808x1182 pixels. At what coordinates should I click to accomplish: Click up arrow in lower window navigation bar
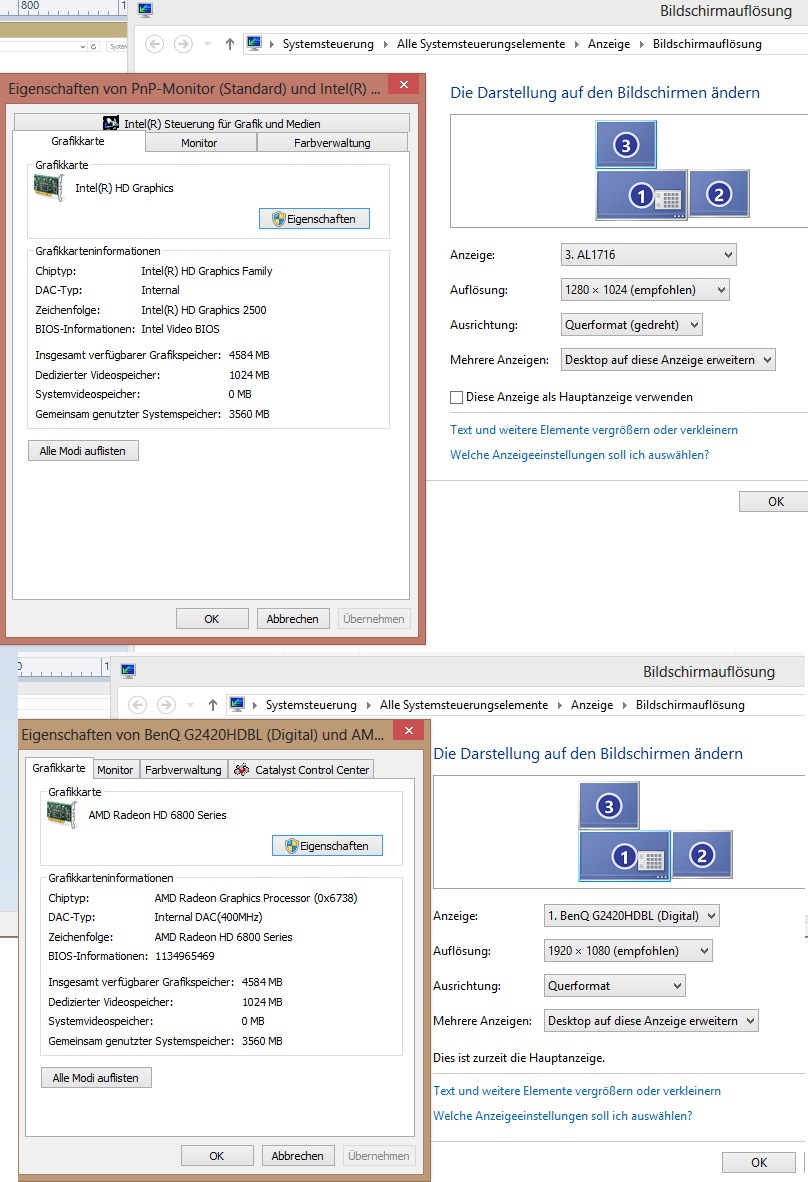[213, 705]
